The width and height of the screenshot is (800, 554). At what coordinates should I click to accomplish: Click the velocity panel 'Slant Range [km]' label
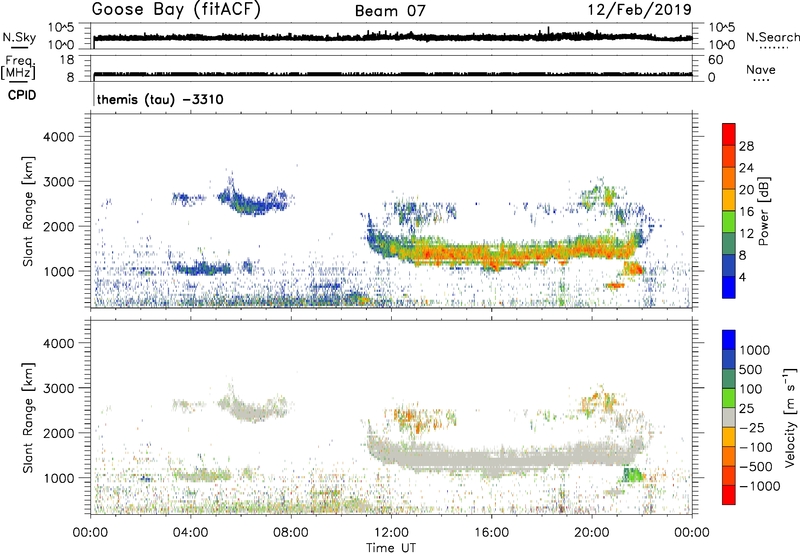pos(28,418)
